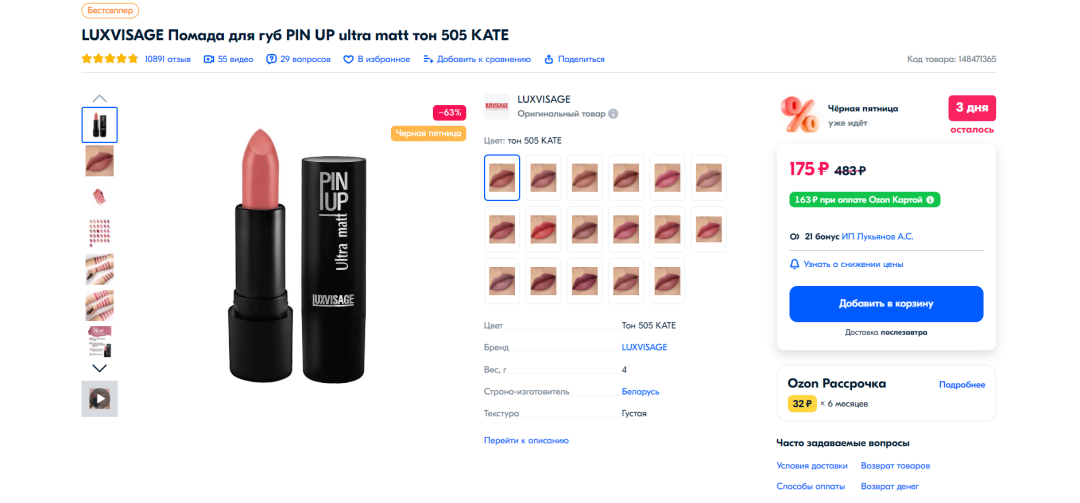Click the original product info icon

pos(613,114)
